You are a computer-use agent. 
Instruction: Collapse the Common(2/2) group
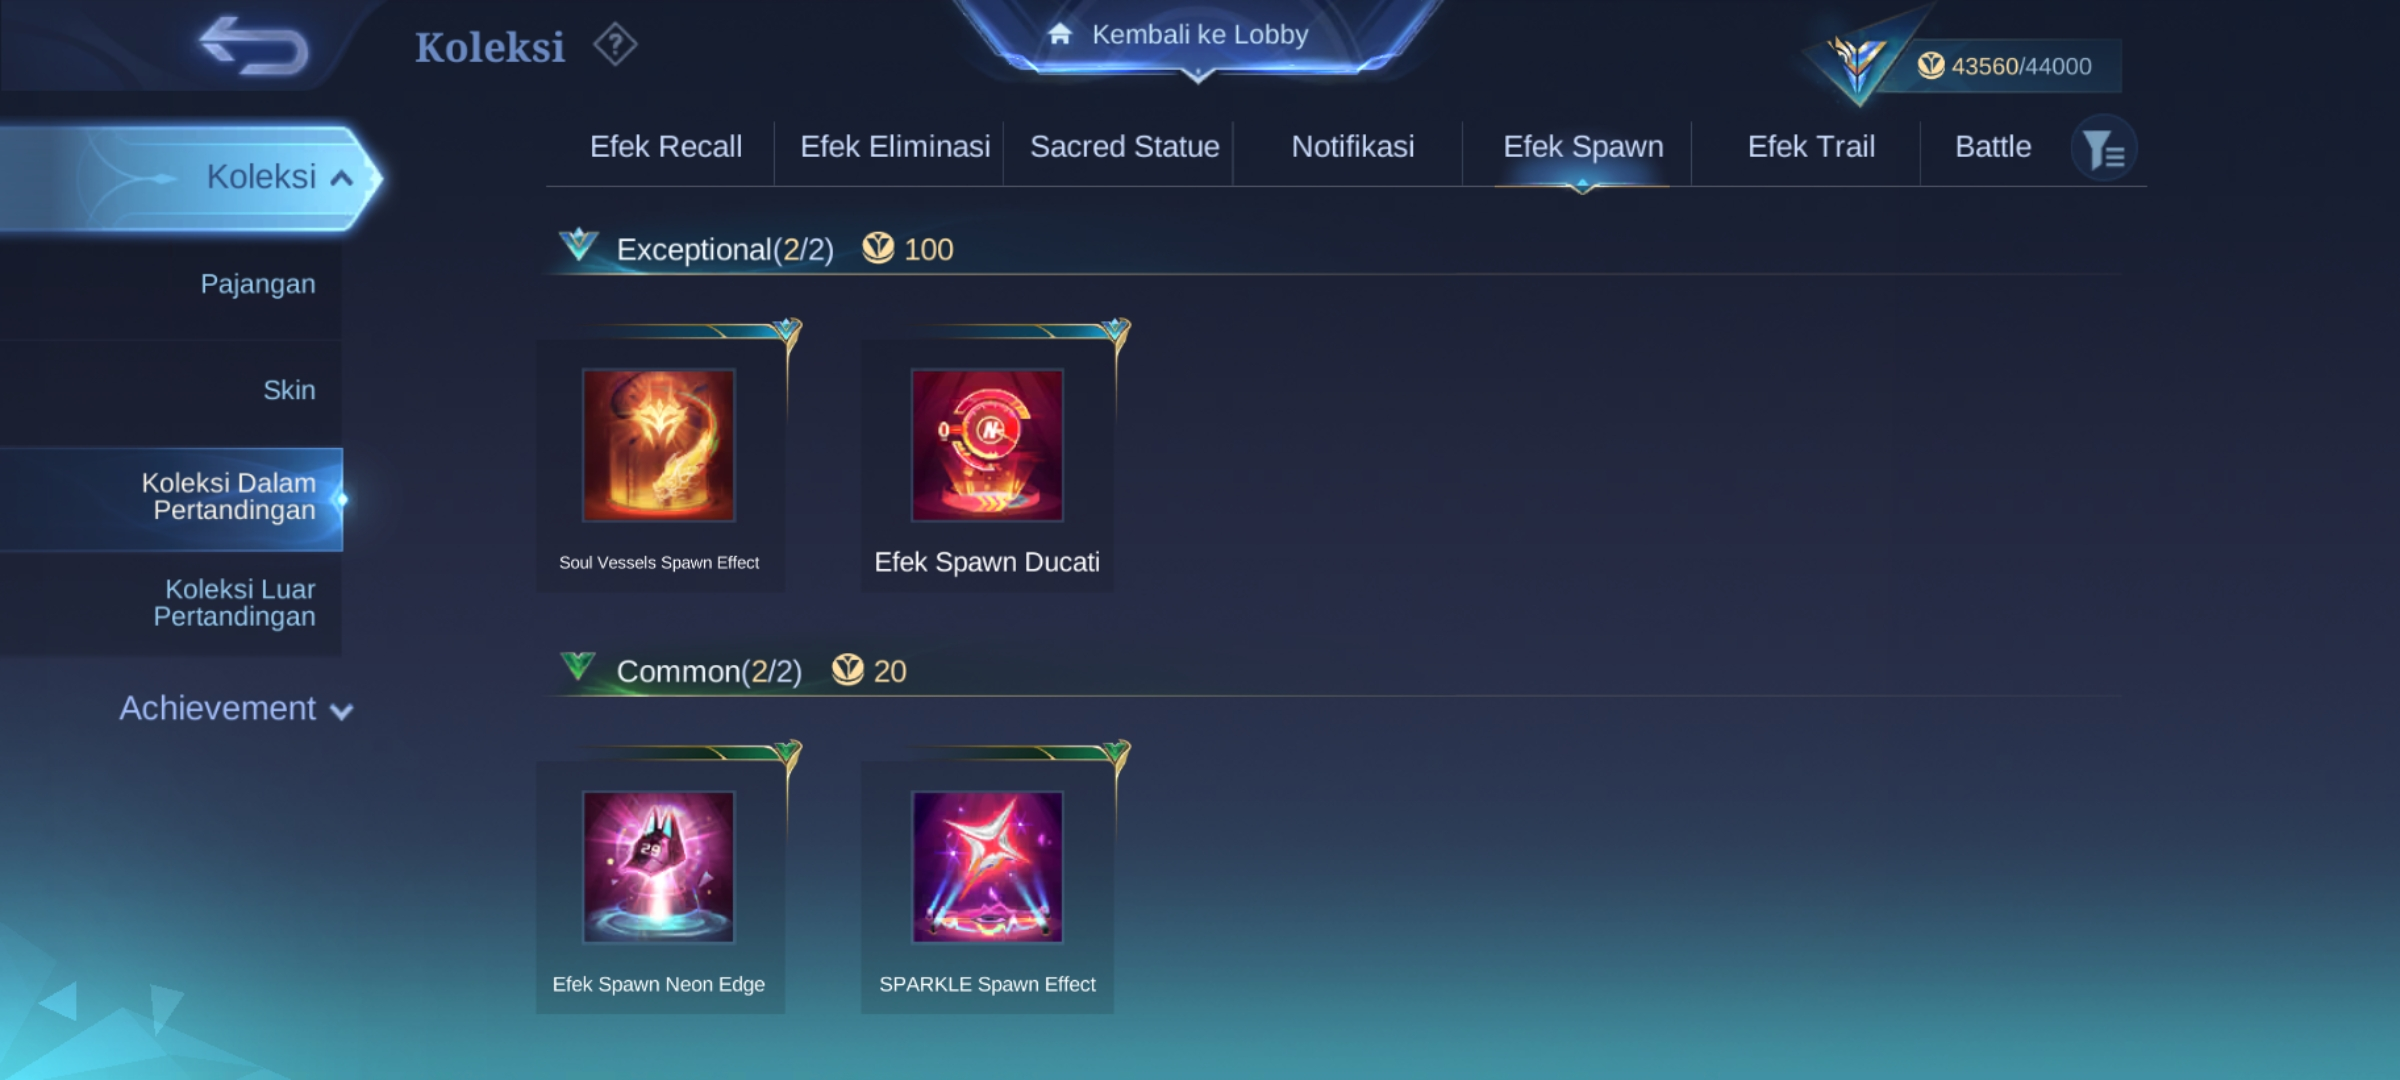coord(578,667)
